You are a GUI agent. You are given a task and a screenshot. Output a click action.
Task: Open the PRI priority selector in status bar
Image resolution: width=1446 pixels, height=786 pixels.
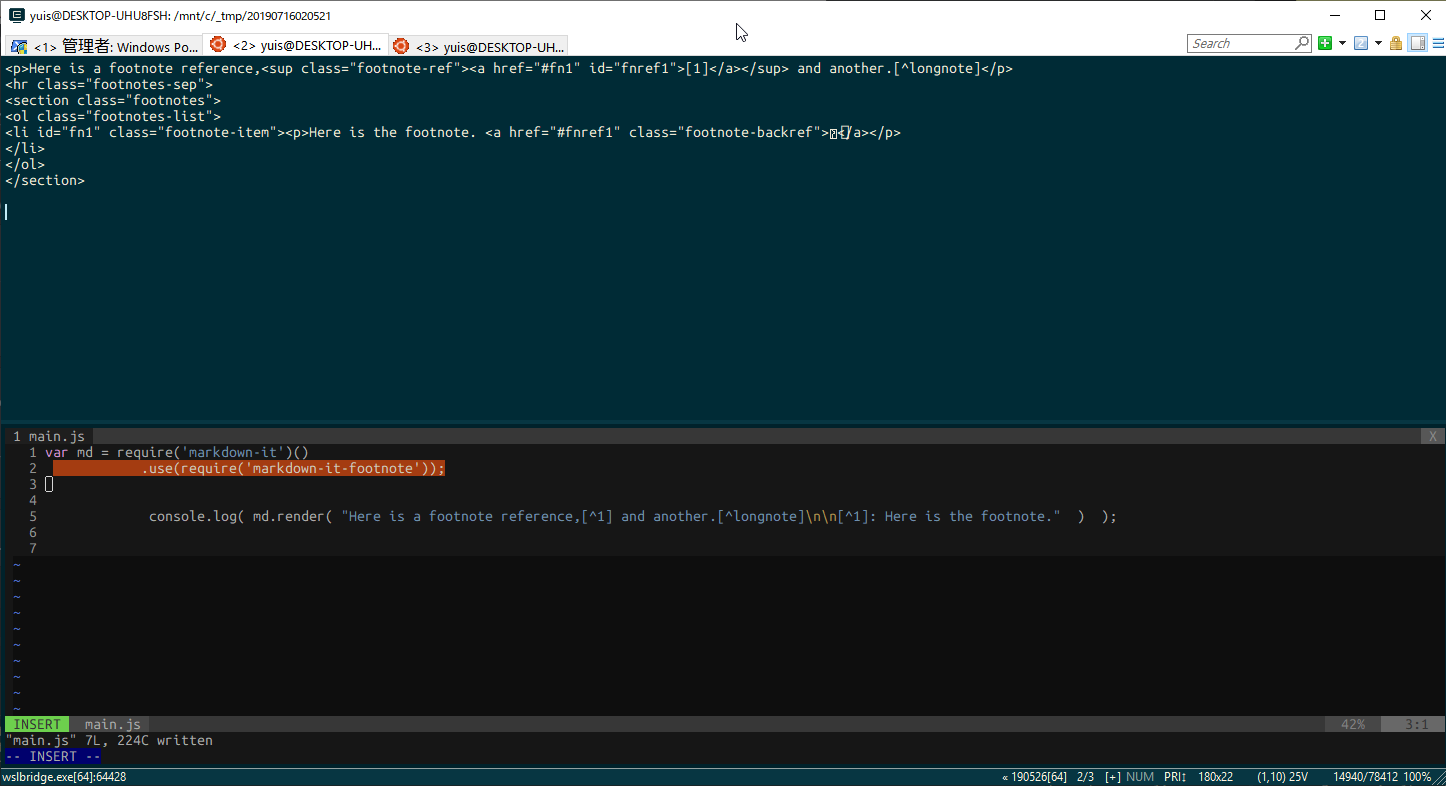1175,777
